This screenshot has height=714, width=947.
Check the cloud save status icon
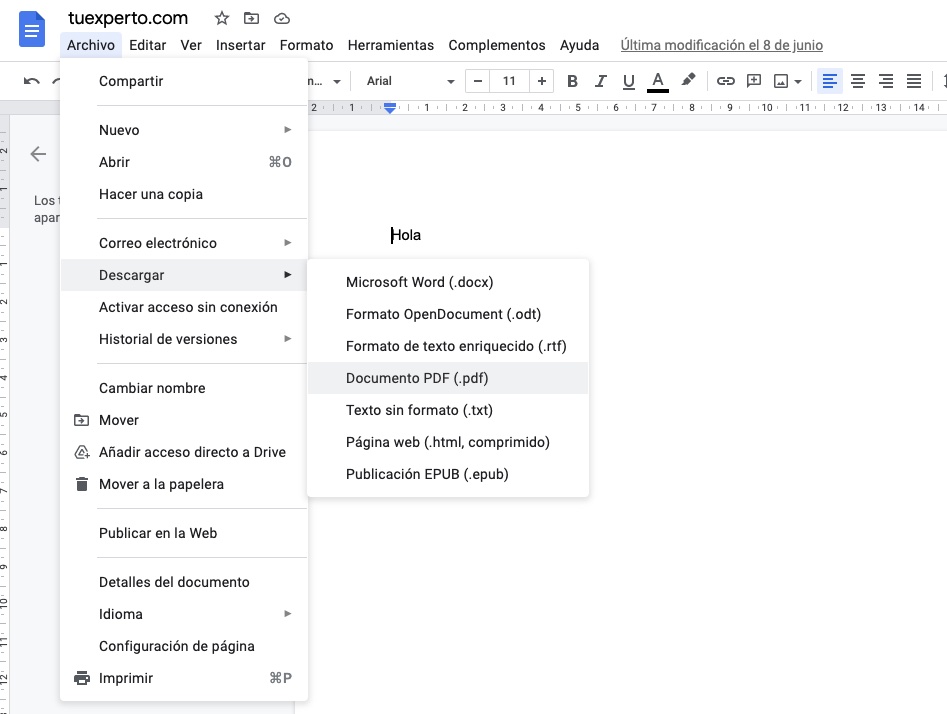(x=282, y=18)
